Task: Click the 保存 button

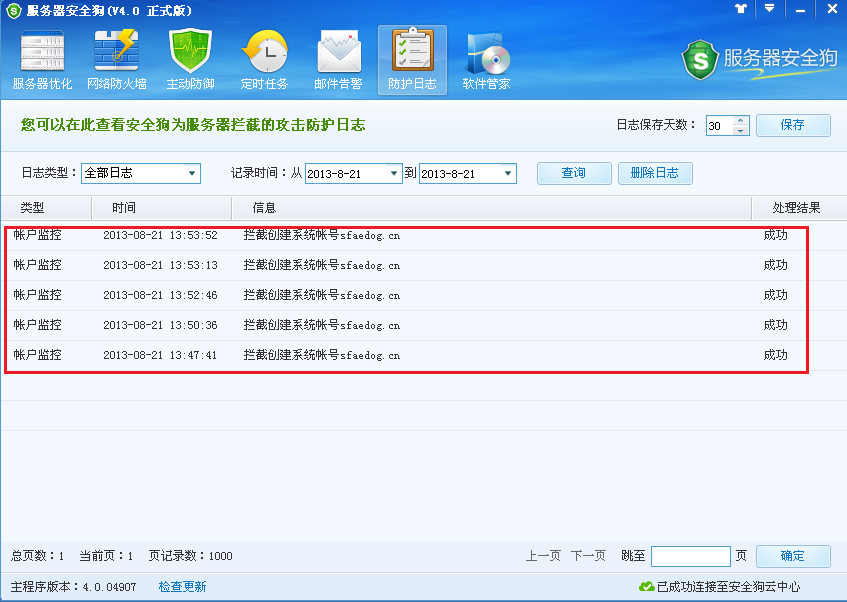Action: point(793,125)
